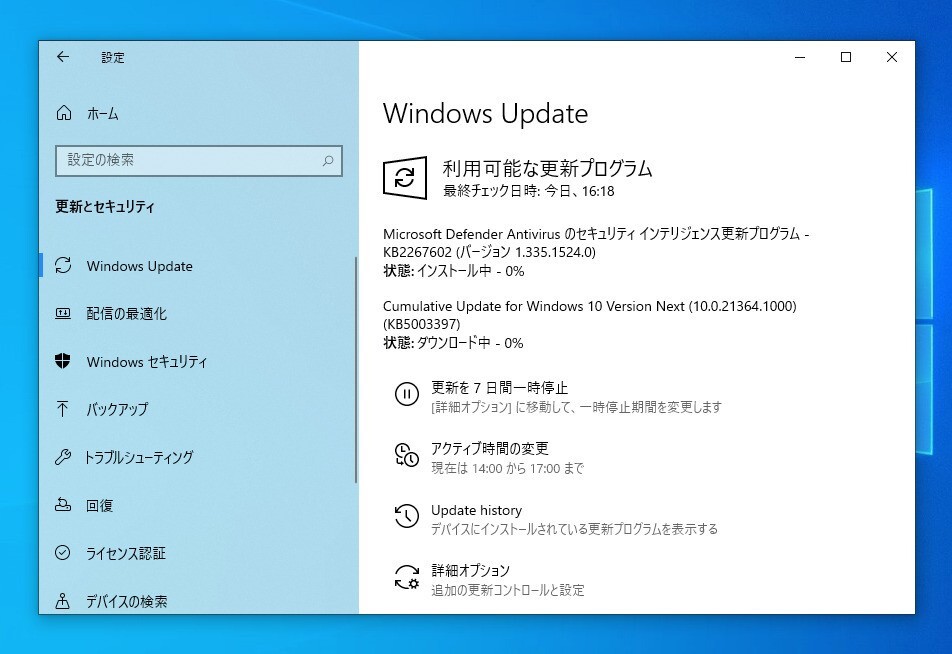This screenshot has height=654, width=952.
Task: Click the デバイスの検索 person icon
Action: (63, 601)
